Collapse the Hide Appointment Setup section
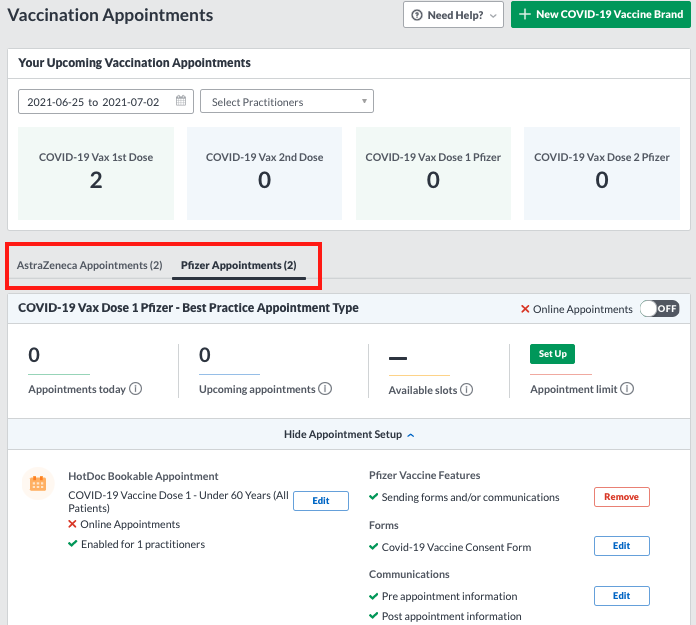The width and height of the screenshot is (696, 625). coord(349,434)
